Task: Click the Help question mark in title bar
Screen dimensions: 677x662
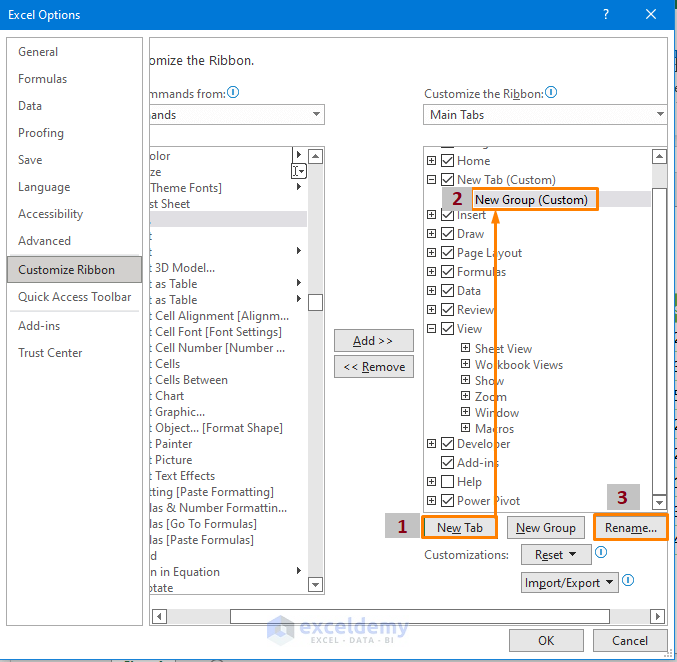Action: tap(605, 15)
